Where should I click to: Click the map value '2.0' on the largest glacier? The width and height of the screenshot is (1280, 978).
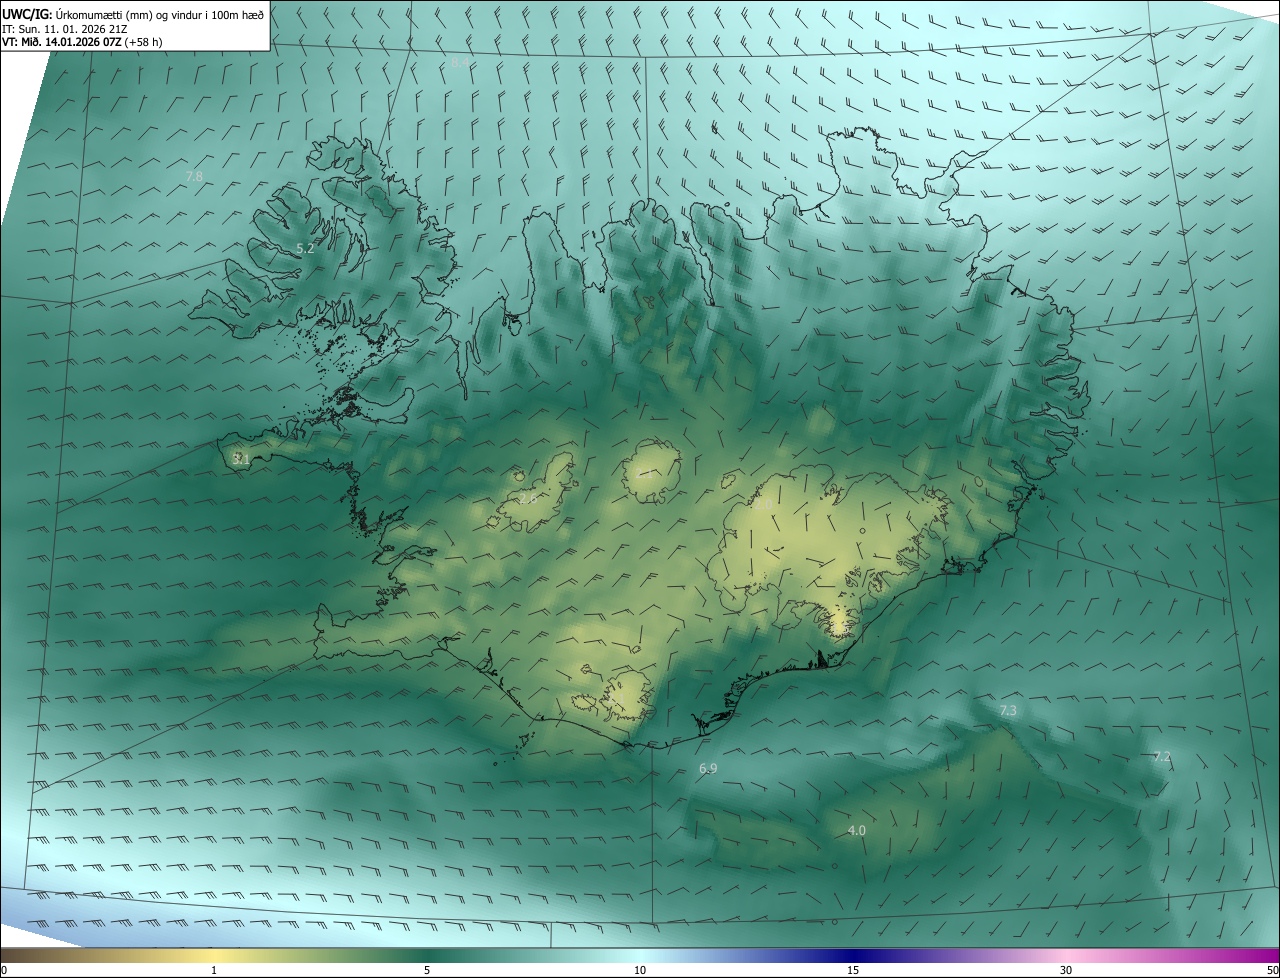[x=762, y=506]
